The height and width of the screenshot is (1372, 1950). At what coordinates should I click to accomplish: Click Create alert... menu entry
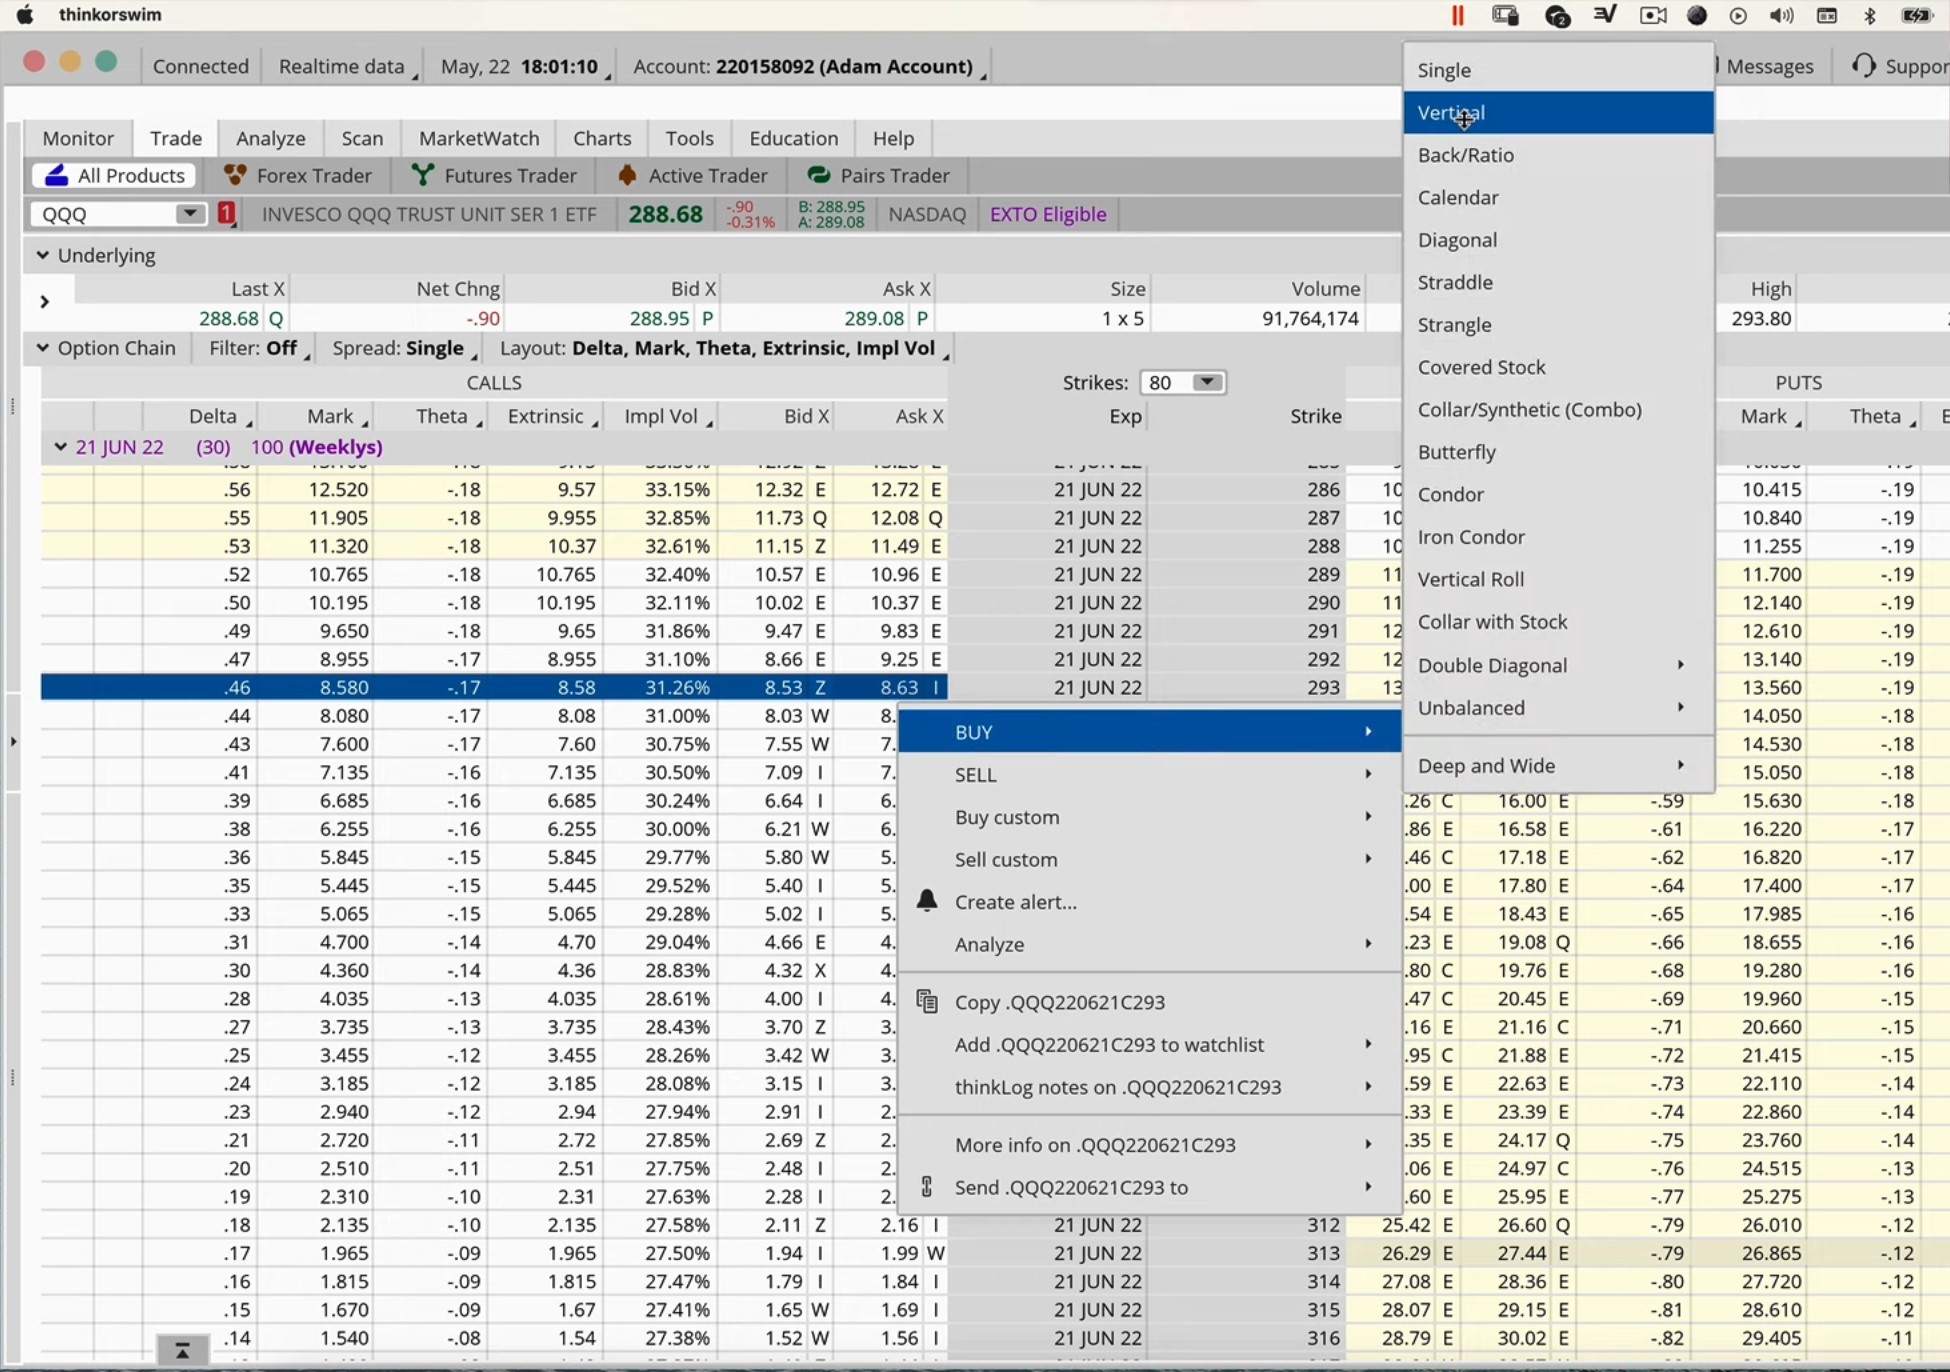pos(1150,902)
